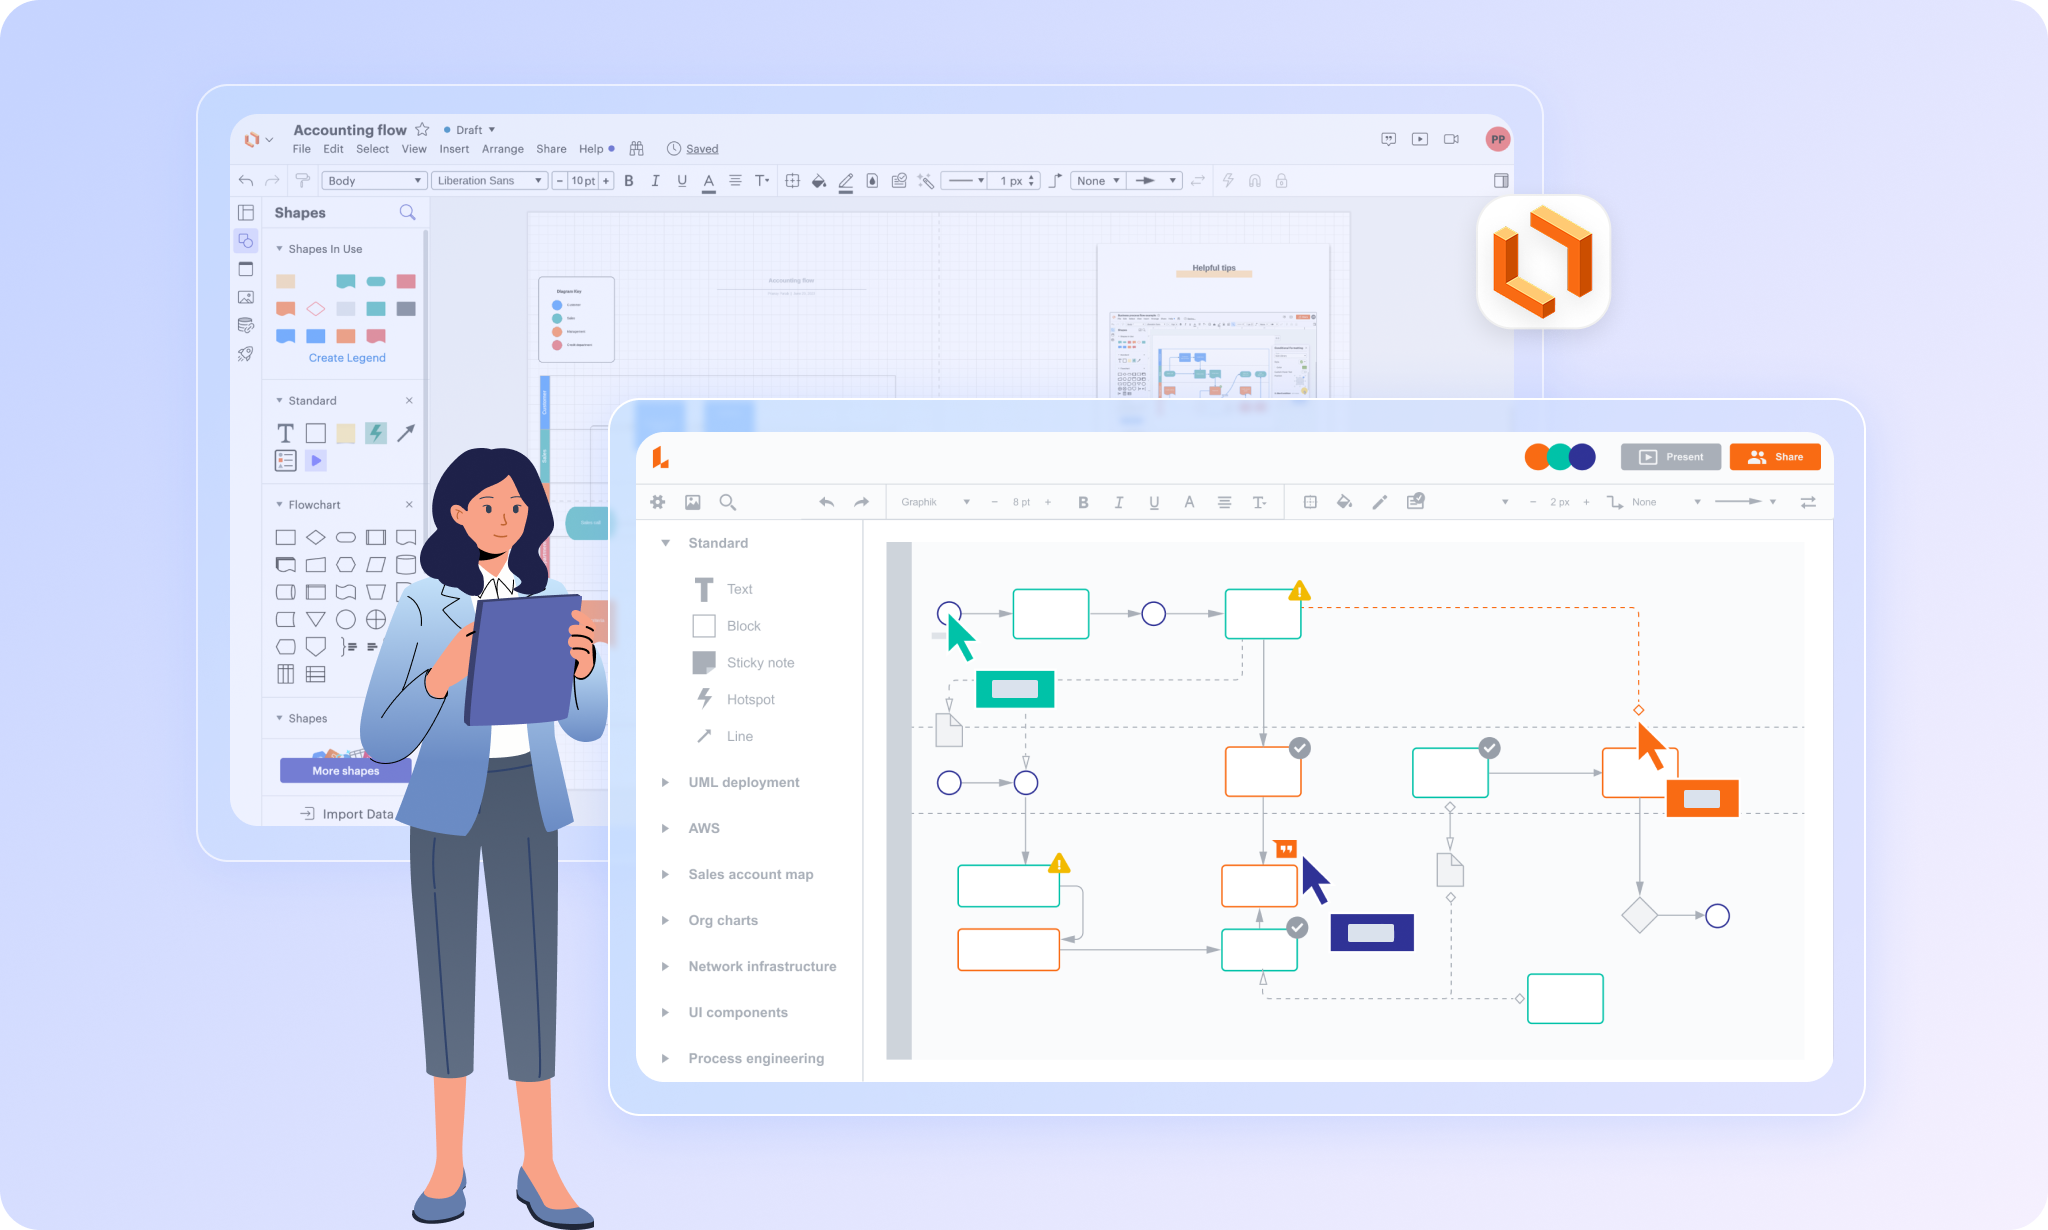Click the video camera icon top right
This screenshot has width=2048, height=1230.
[x=1451, y=139]
